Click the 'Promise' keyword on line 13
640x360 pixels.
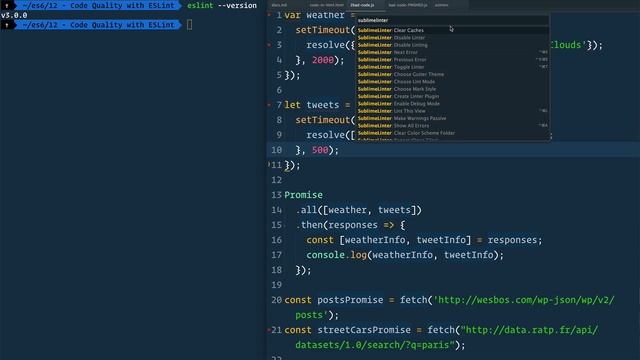pos(303,195)
